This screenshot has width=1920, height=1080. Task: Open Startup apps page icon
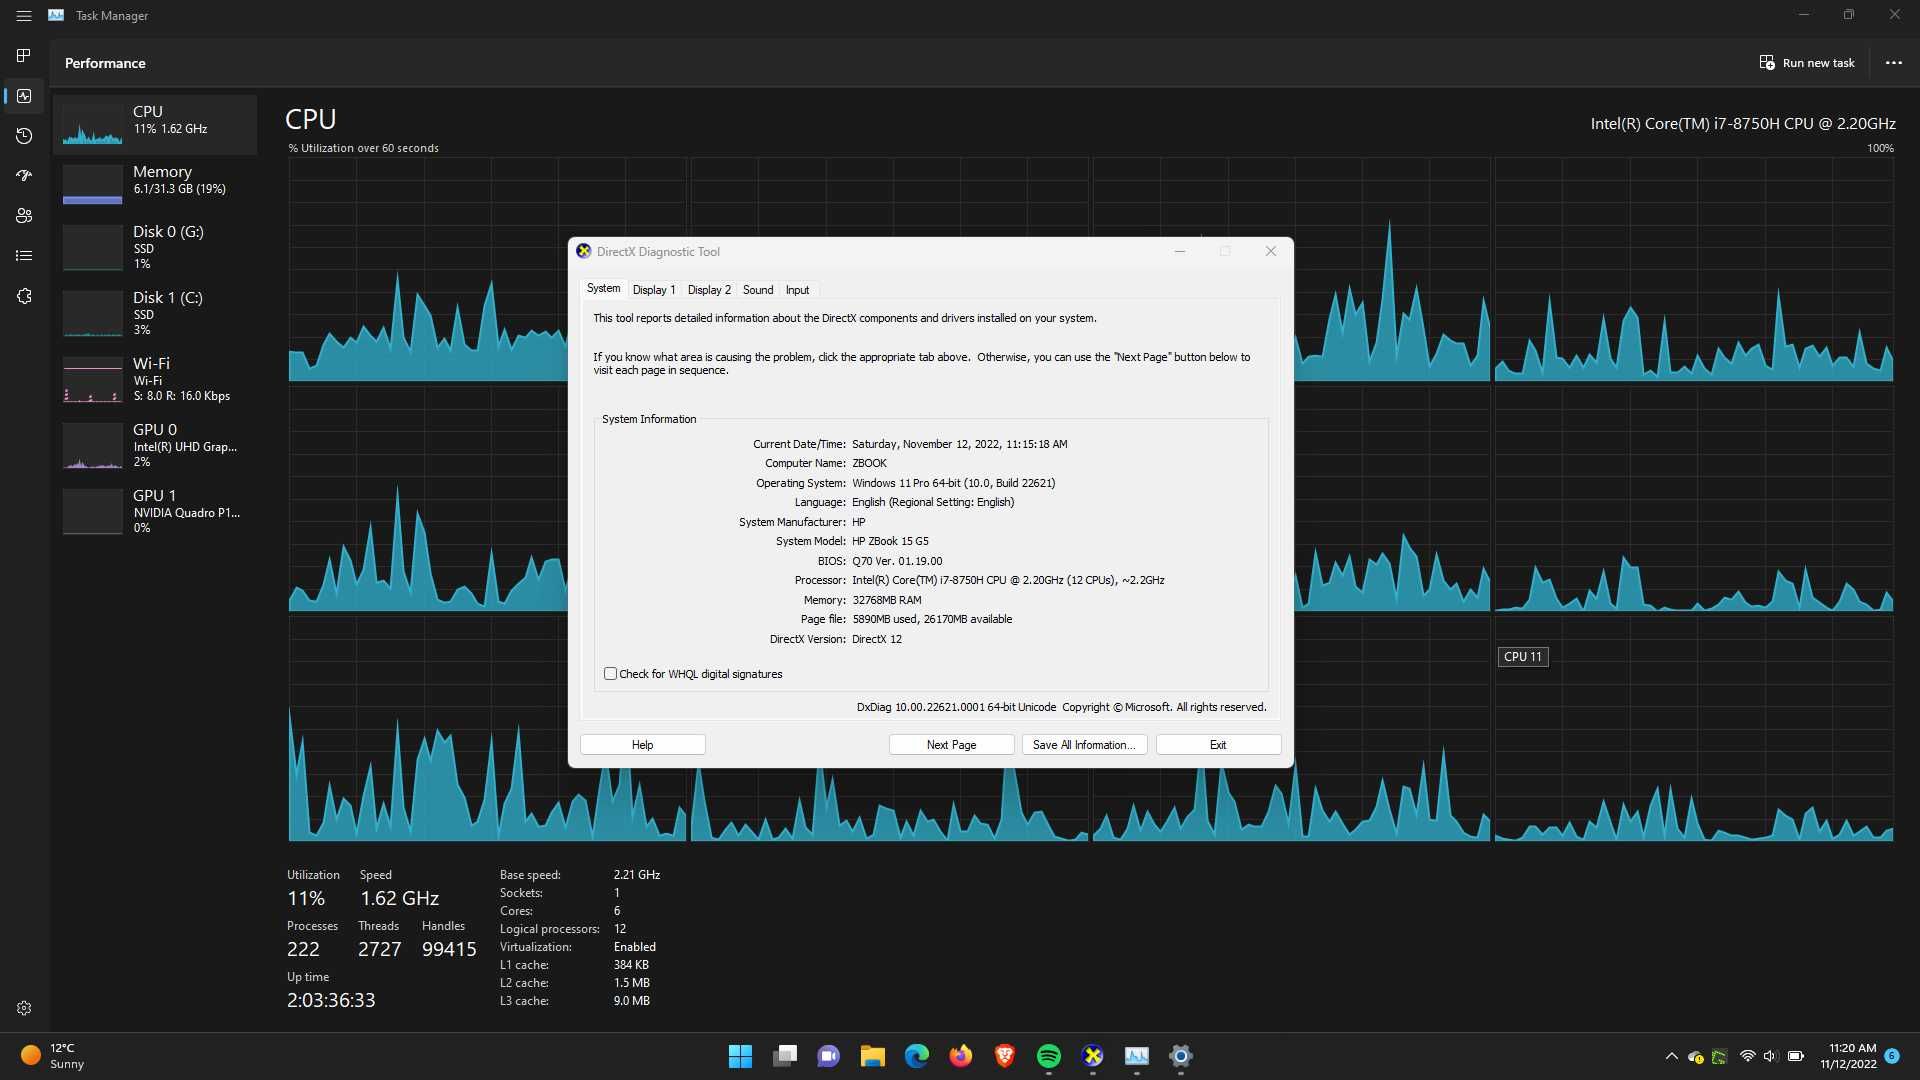tap(24, 176)
